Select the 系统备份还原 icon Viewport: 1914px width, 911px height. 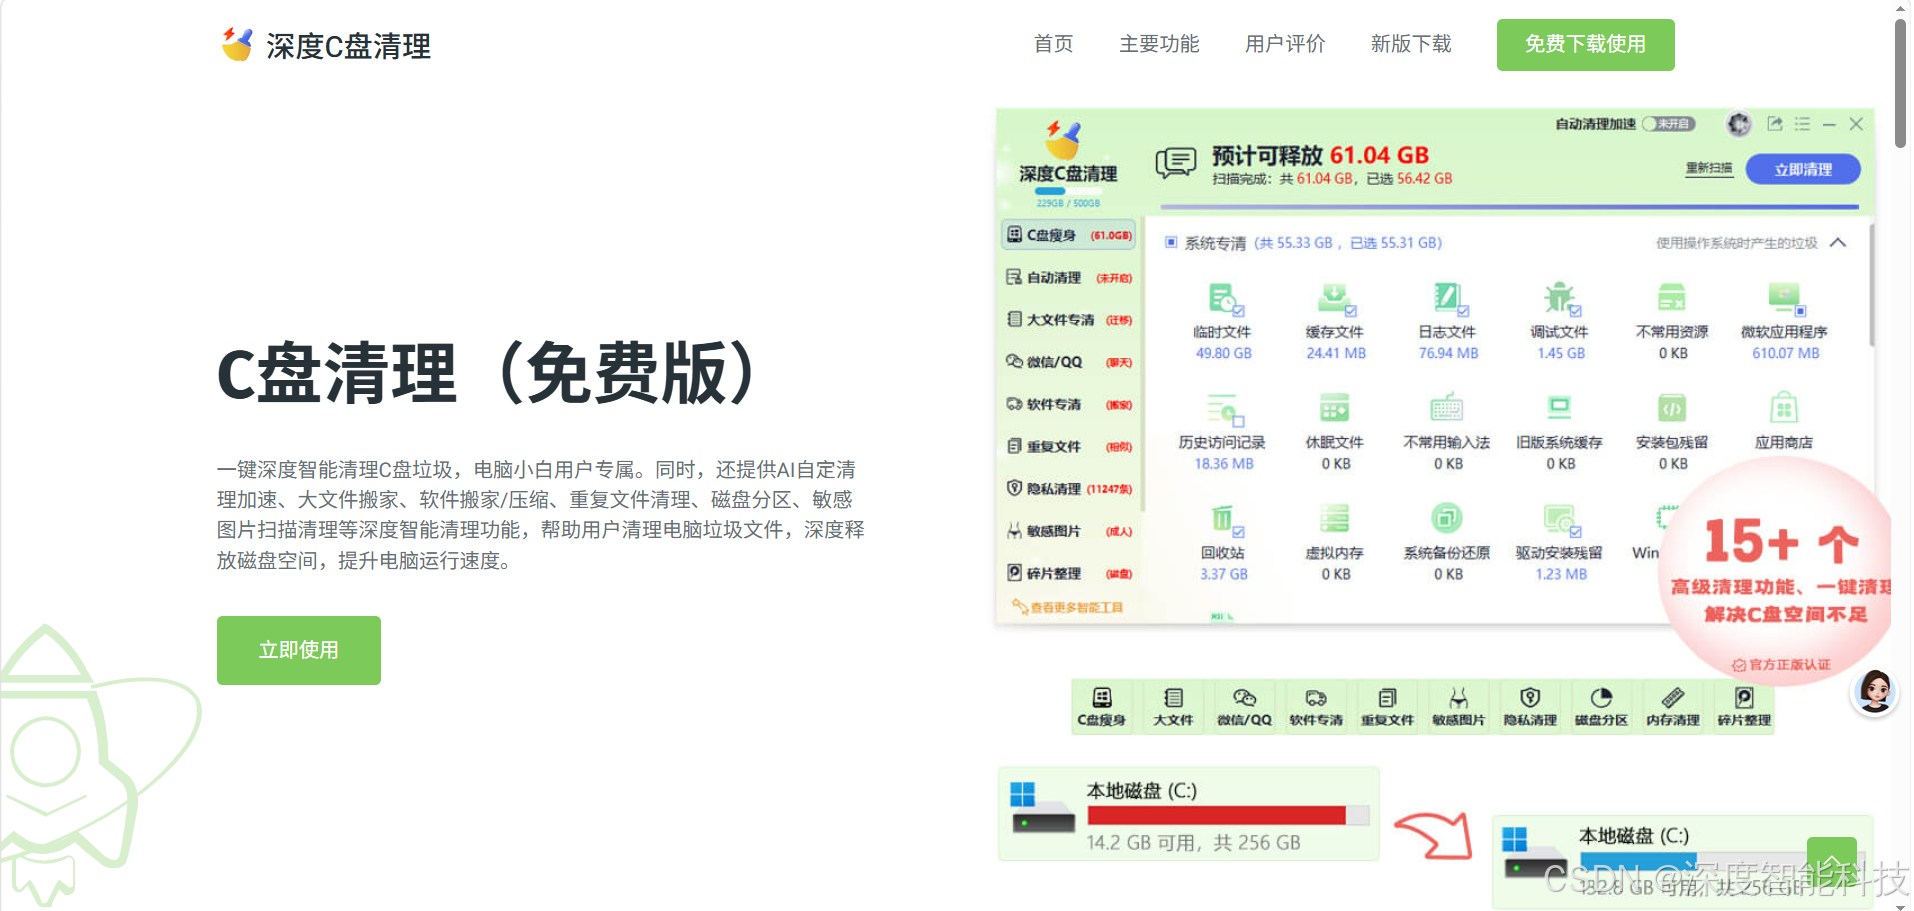[1447, 518]
